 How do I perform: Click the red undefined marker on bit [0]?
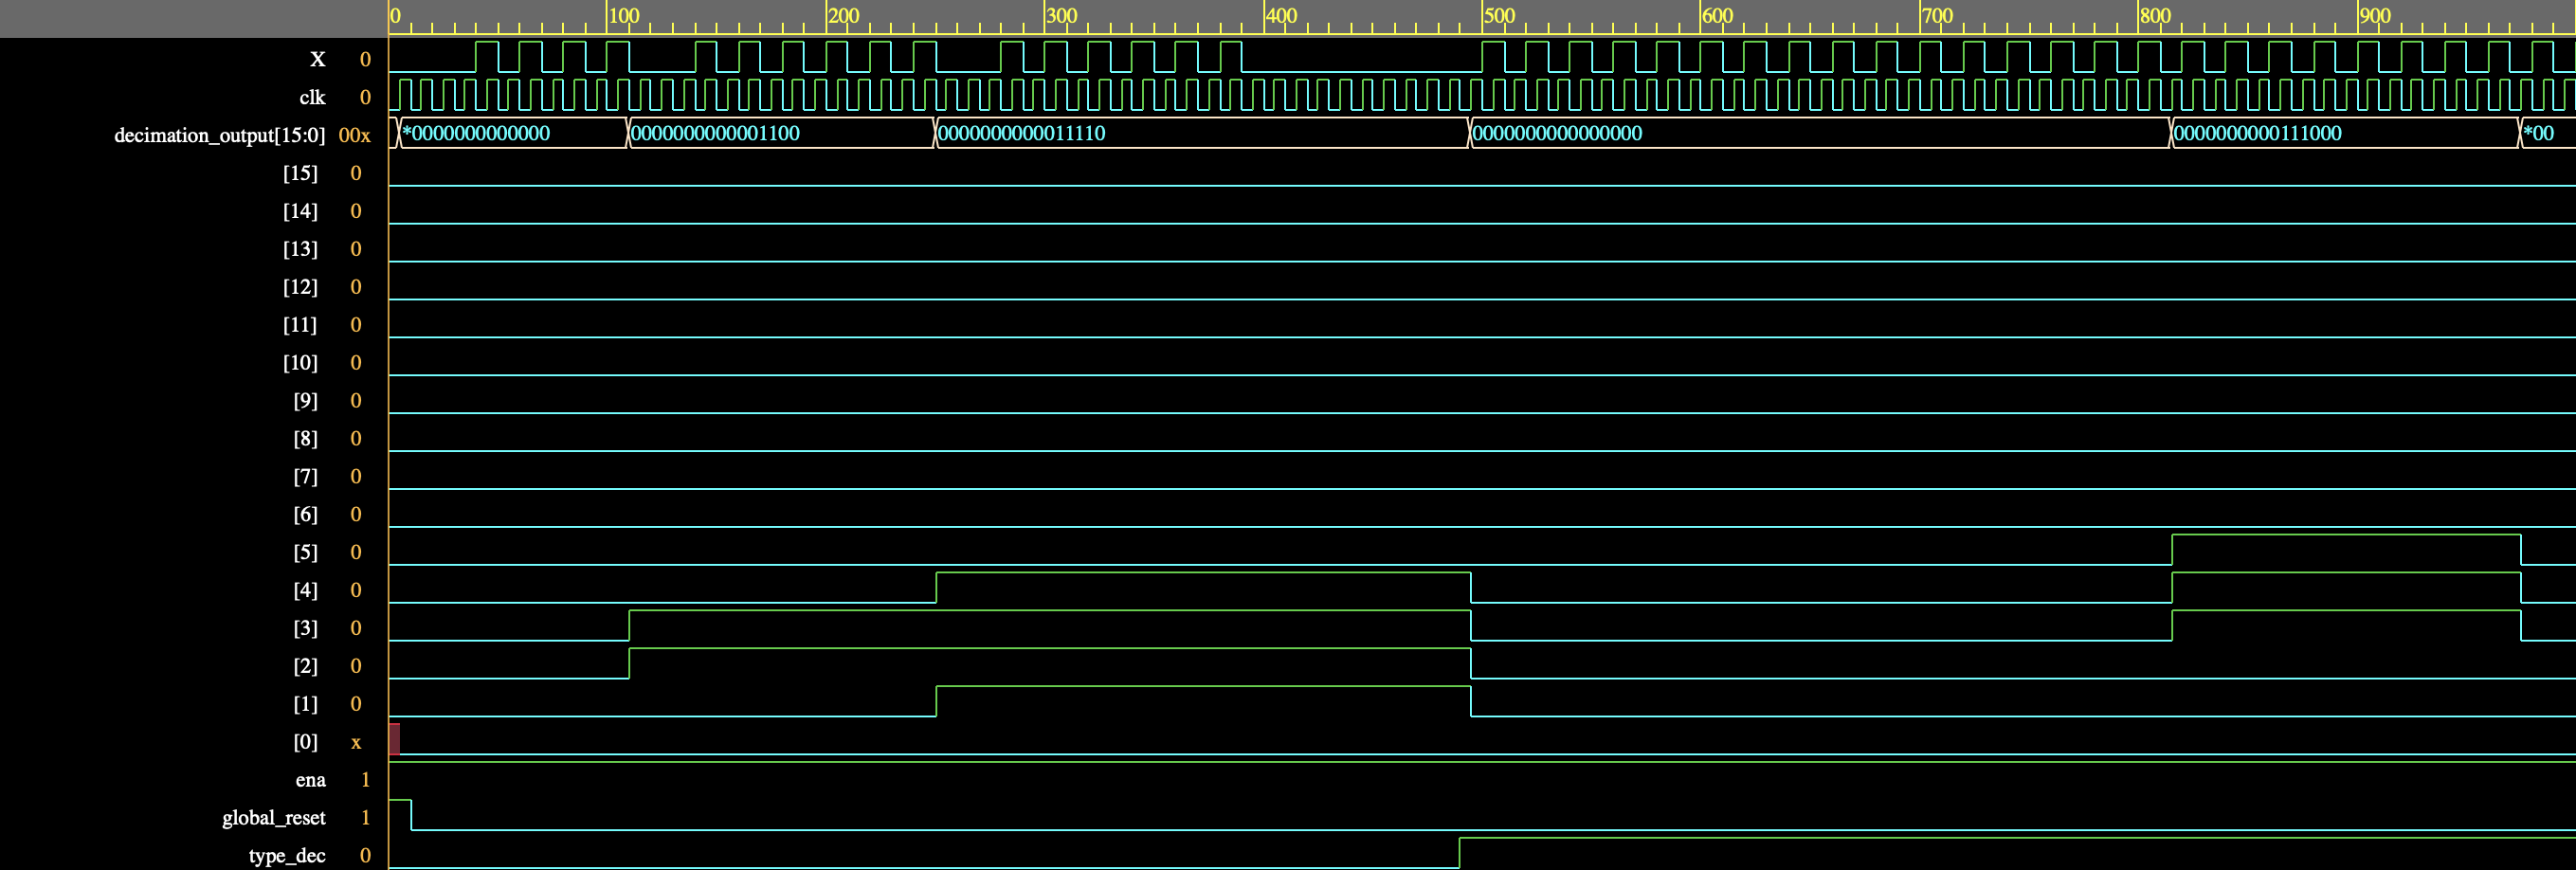coord(394,739)
